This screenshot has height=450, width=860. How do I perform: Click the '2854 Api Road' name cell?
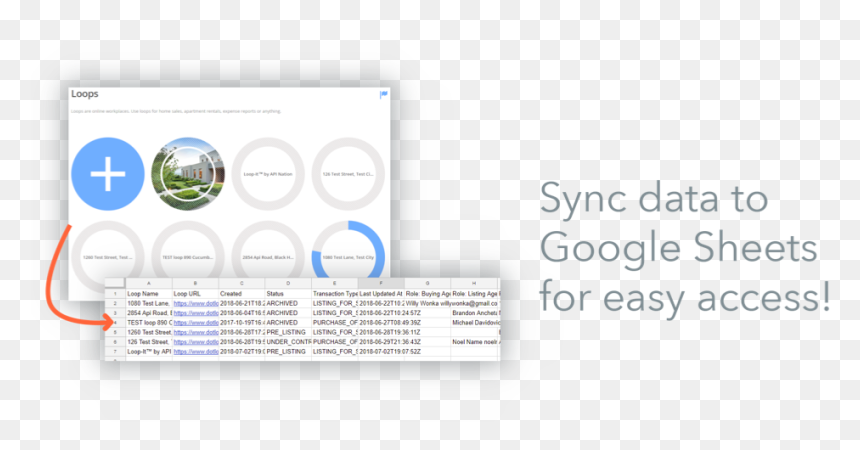coord(149,313)
